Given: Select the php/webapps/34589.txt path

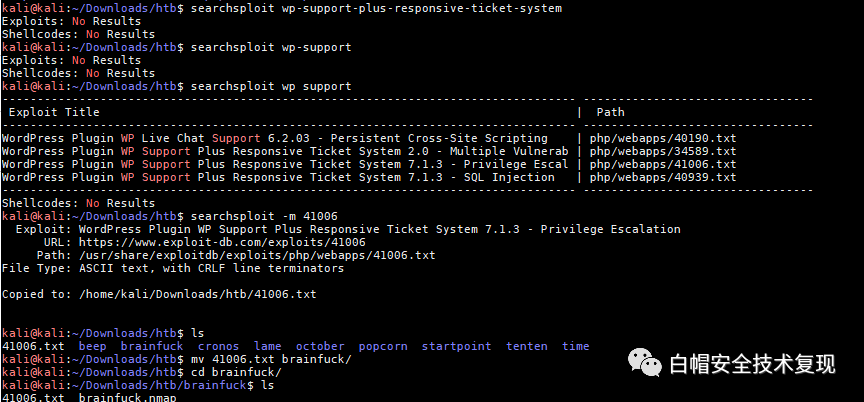Looking at the screenshot, I should pos(662,151).
